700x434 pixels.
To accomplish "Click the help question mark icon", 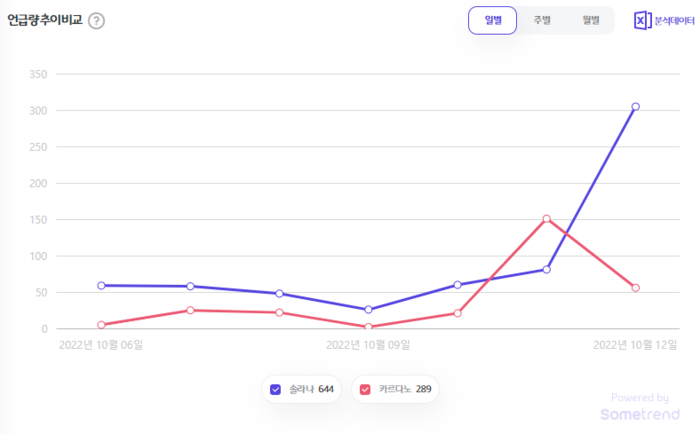I will [x=96, y=21].
